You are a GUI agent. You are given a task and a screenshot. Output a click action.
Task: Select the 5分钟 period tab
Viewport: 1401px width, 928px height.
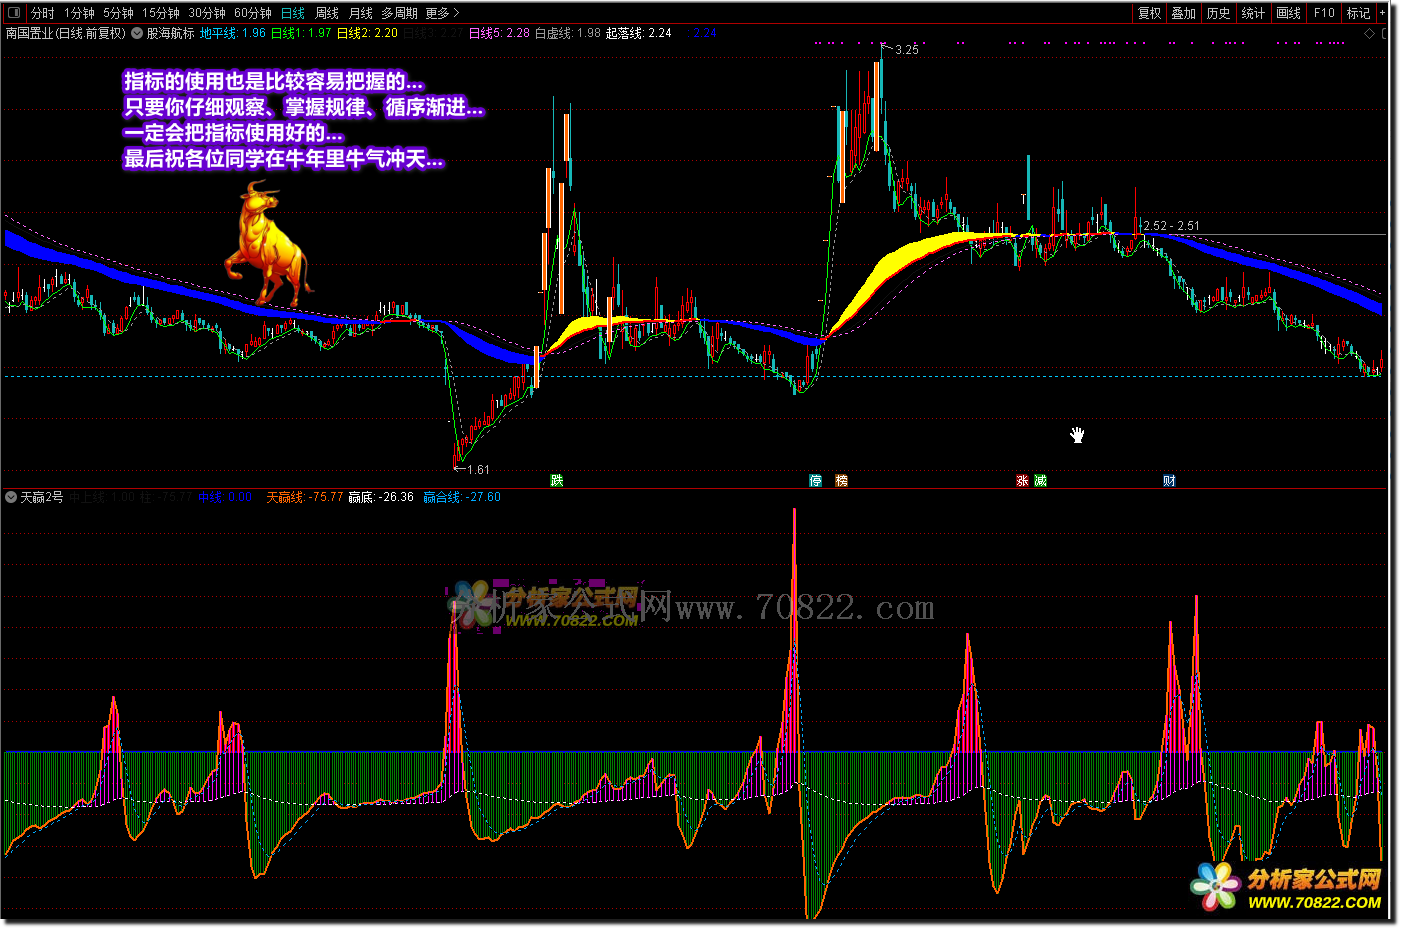118,13
